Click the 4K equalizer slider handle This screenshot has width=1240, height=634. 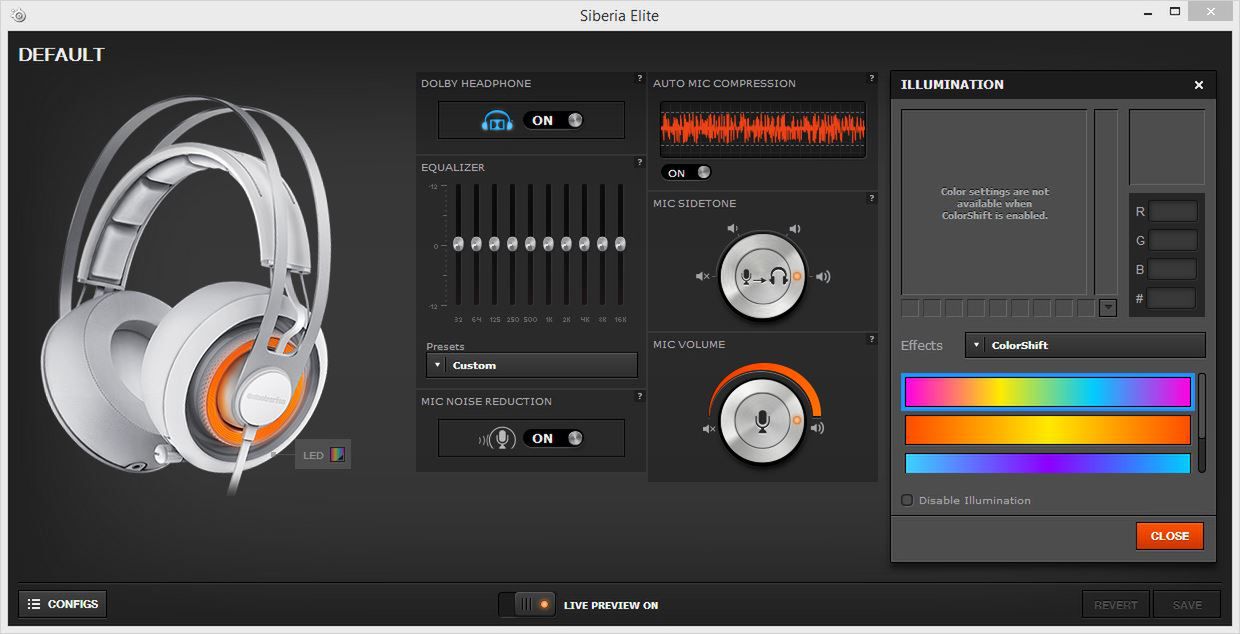584,244
